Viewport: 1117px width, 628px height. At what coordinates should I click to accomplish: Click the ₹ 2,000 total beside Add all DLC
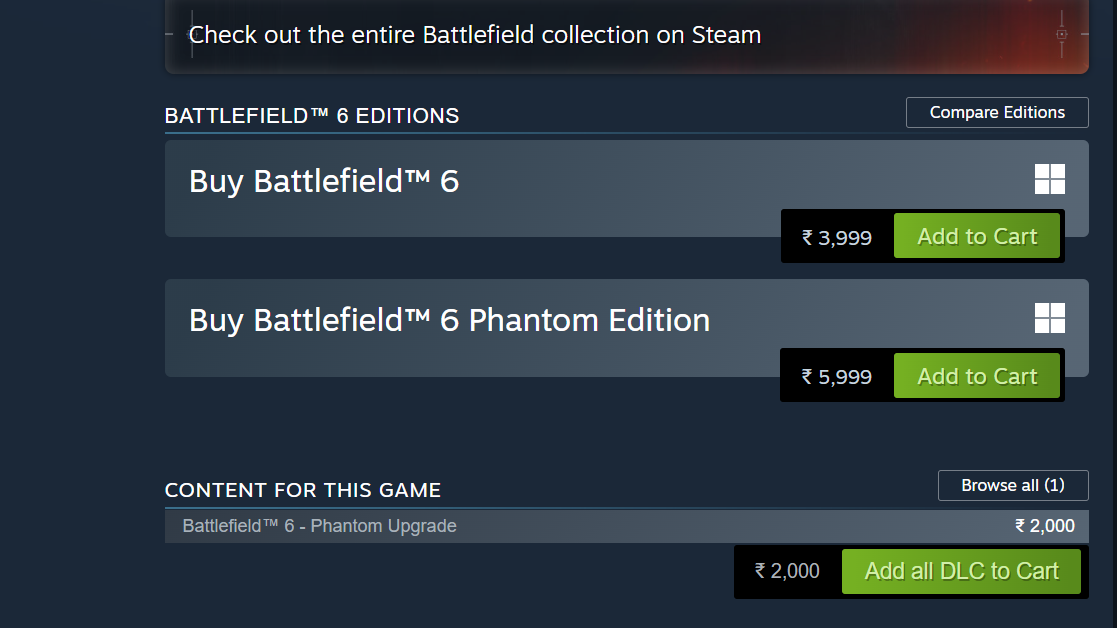(787, 571)
